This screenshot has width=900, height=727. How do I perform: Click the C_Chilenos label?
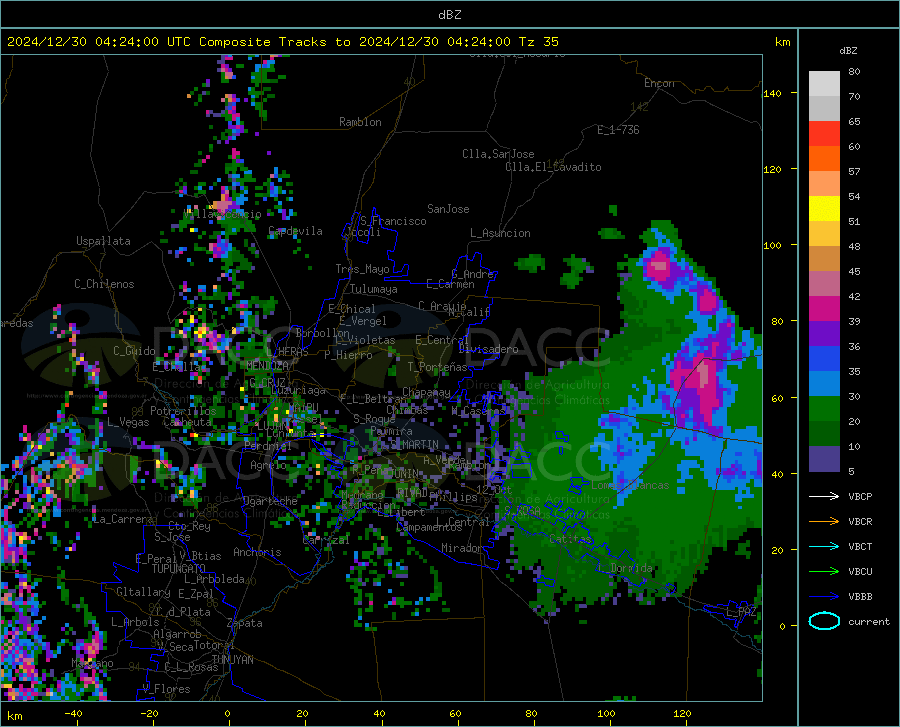104,284
